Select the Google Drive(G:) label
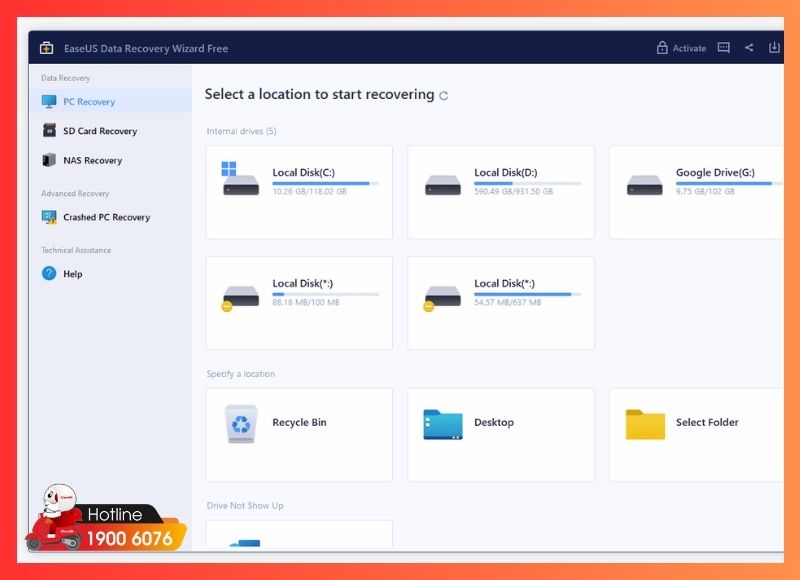This screenshot has height=580, width=800. click(x=715, y=172)
